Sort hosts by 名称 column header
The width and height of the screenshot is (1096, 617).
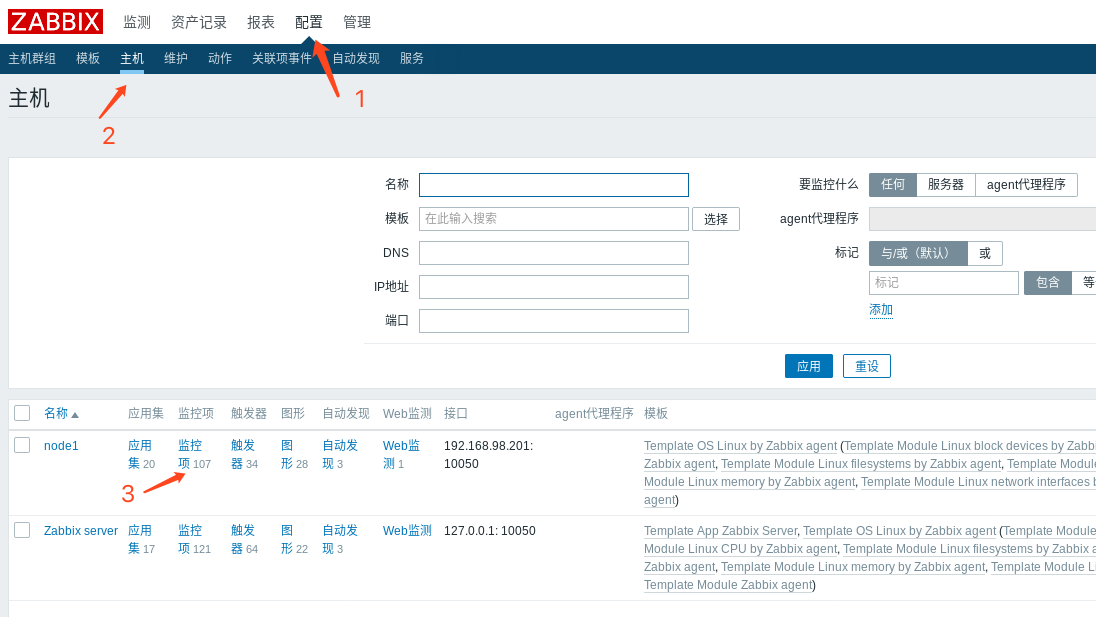56,413
